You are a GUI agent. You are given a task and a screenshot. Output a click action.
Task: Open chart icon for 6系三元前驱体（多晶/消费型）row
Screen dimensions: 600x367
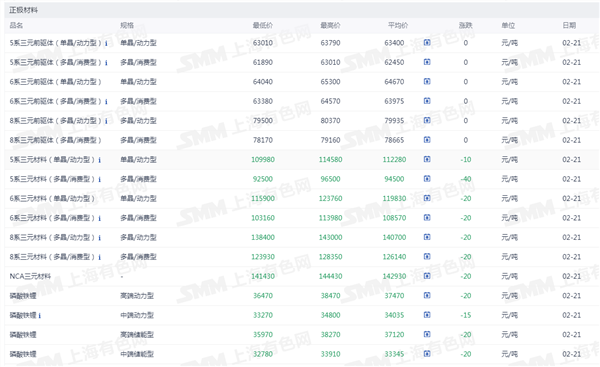(427, 101)
